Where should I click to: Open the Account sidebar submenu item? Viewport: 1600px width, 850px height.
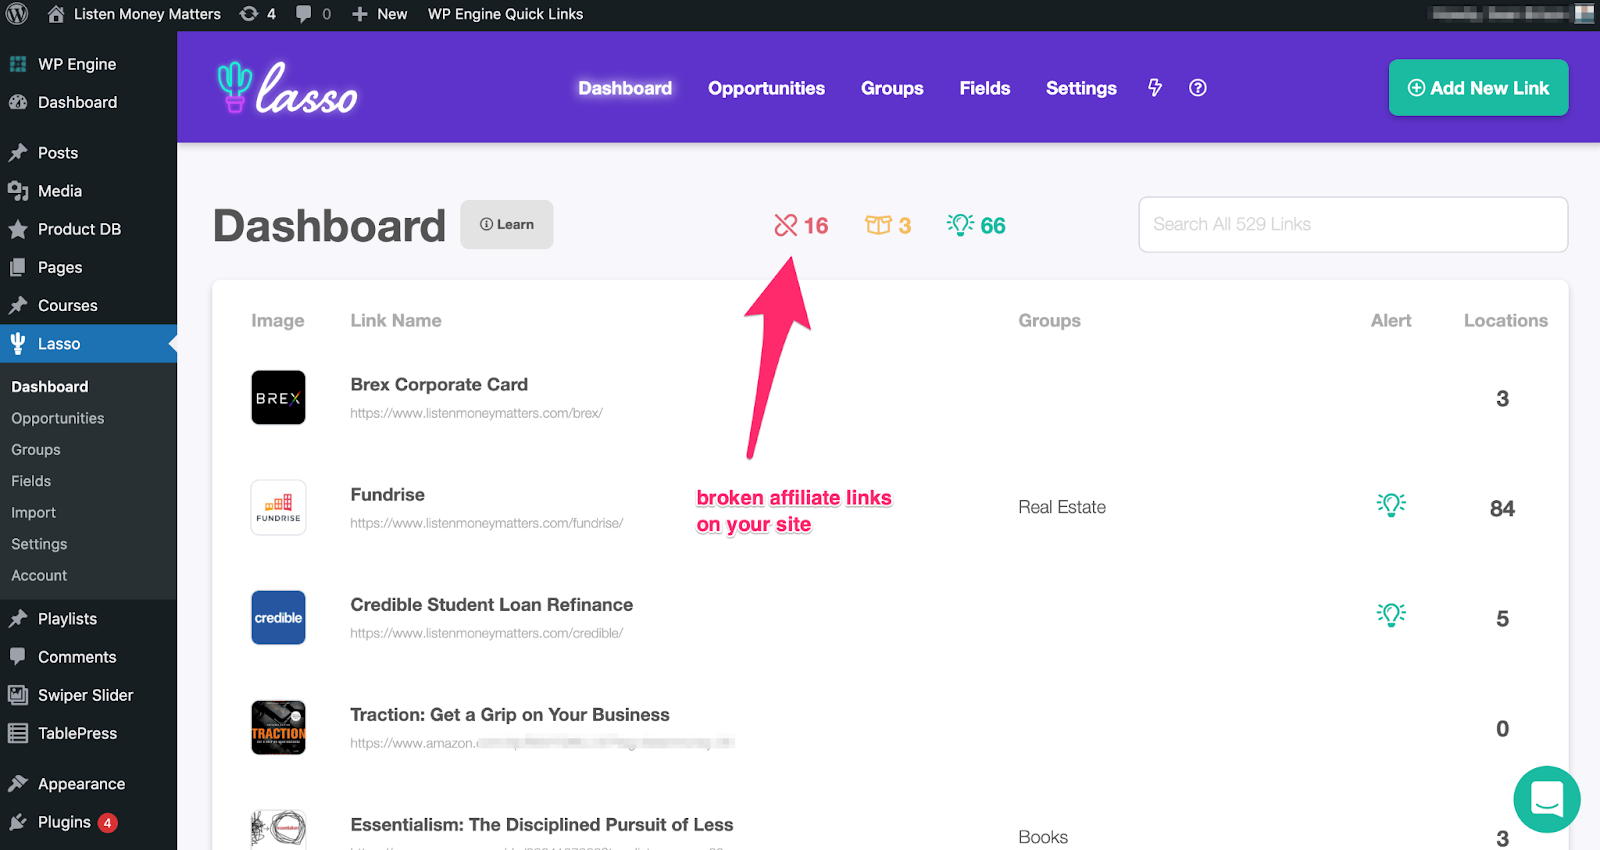click(x=39, y=576)
